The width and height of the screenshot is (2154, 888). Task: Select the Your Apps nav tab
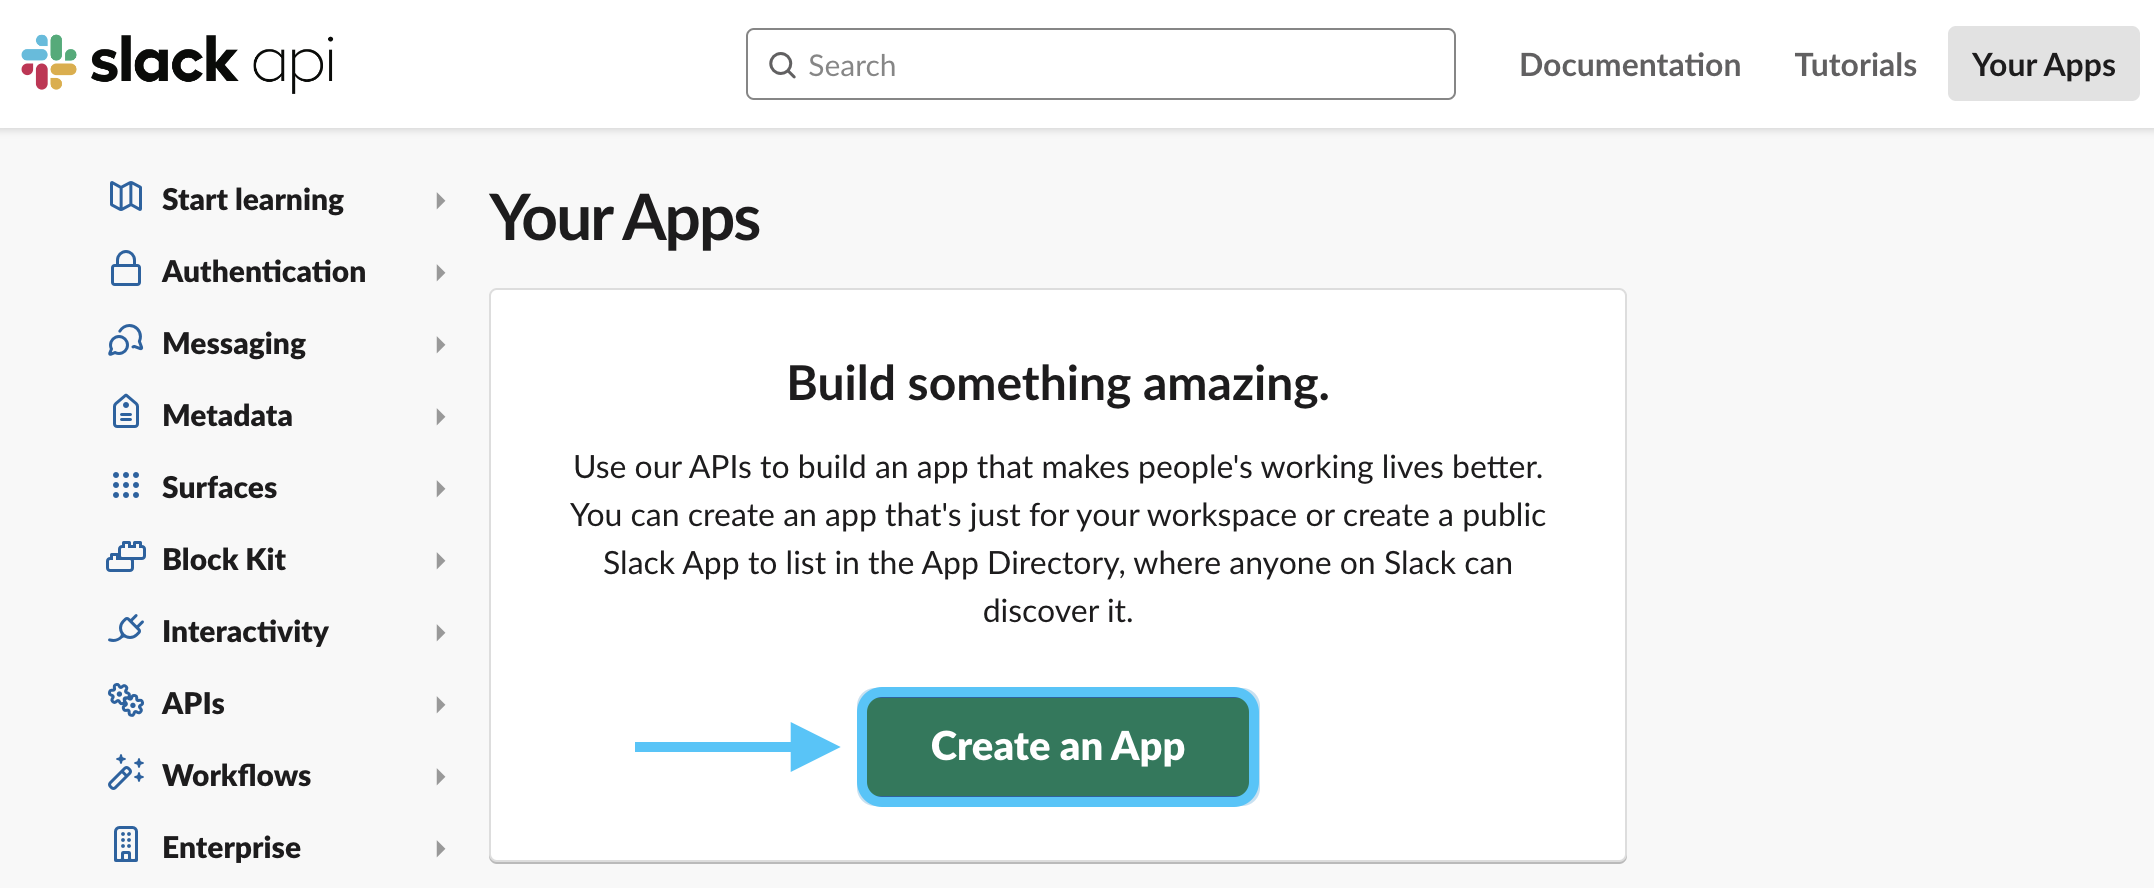pos(2043,64)
